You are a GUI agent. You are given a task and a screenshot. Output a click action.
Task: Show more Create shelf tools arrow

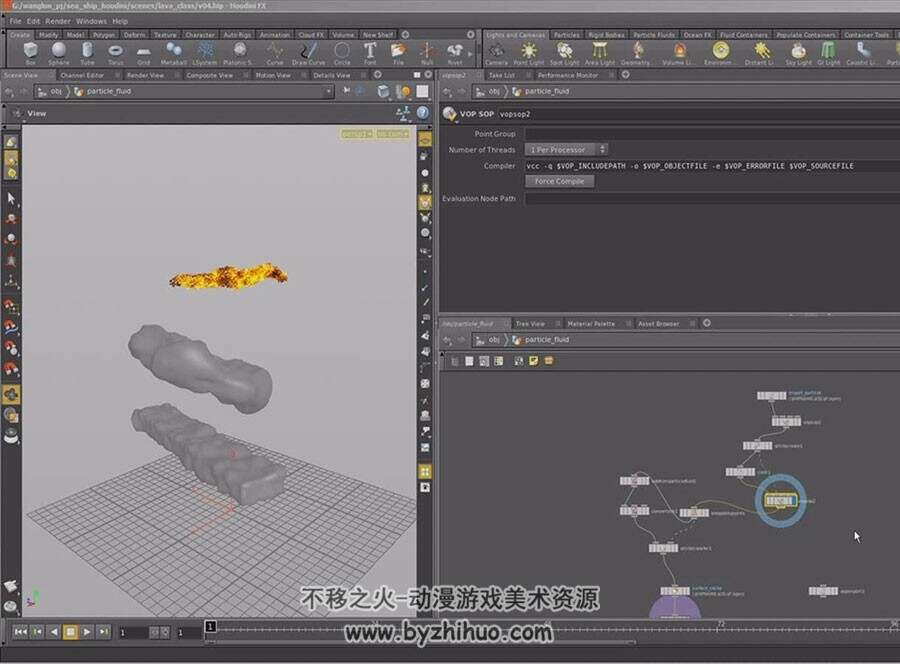tap(471, 54)
